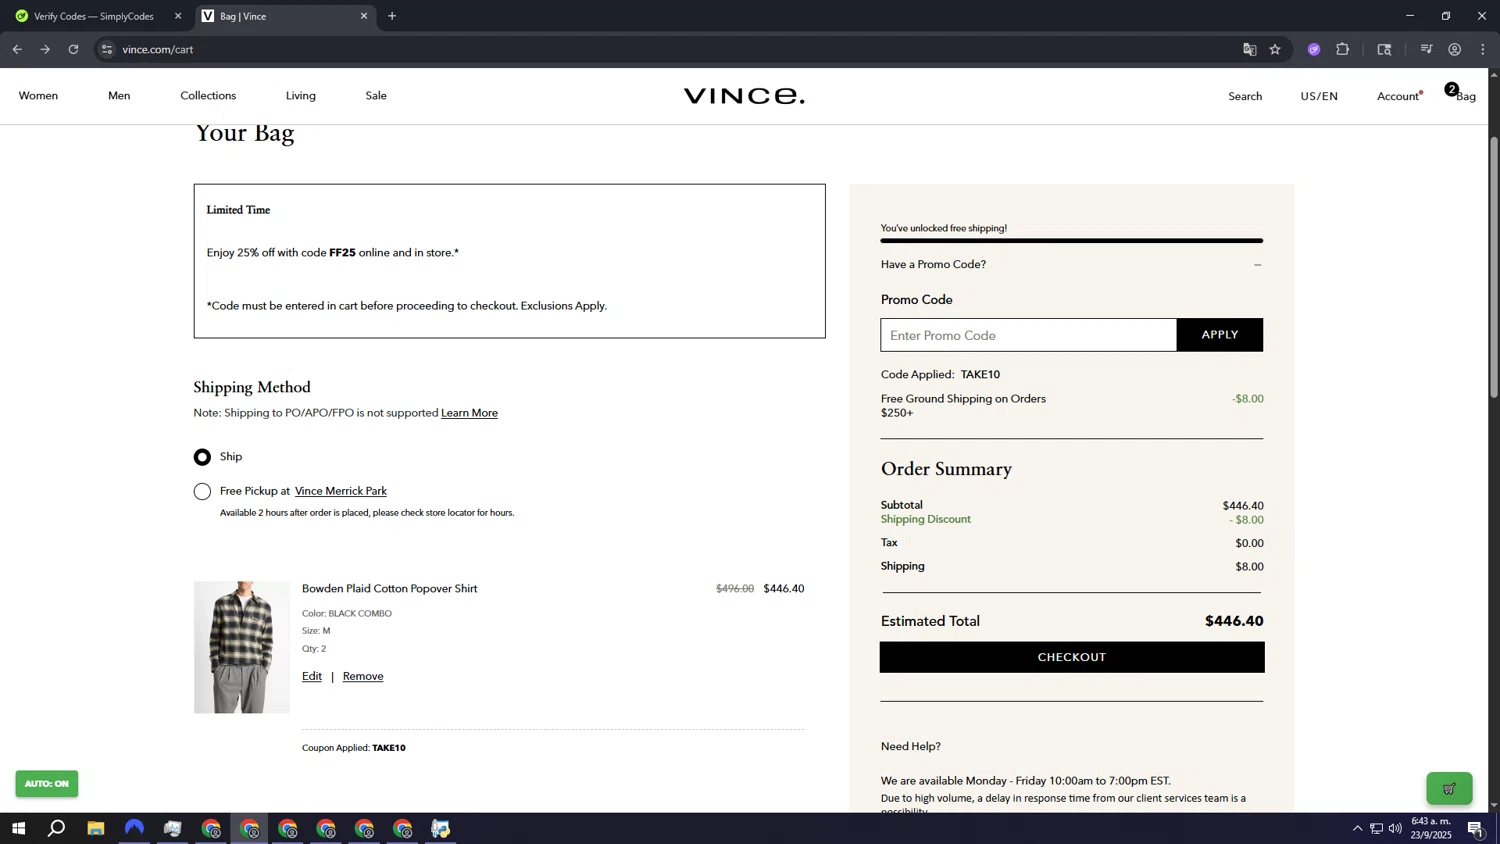Viewport: 1500px width, 844px height.
Task: Click the page vertical scrollbar
Action: click(x=1494, y=268)
